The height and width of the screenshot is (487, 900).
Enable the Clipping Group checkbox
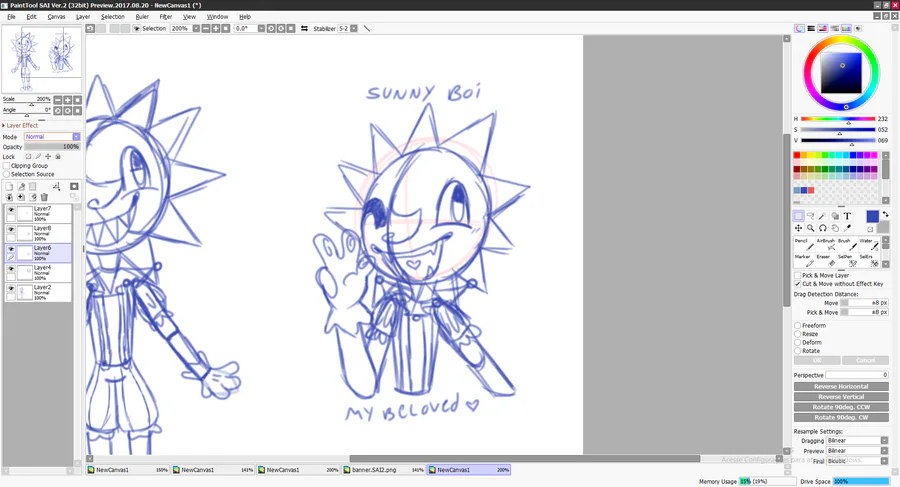[6, 165]
